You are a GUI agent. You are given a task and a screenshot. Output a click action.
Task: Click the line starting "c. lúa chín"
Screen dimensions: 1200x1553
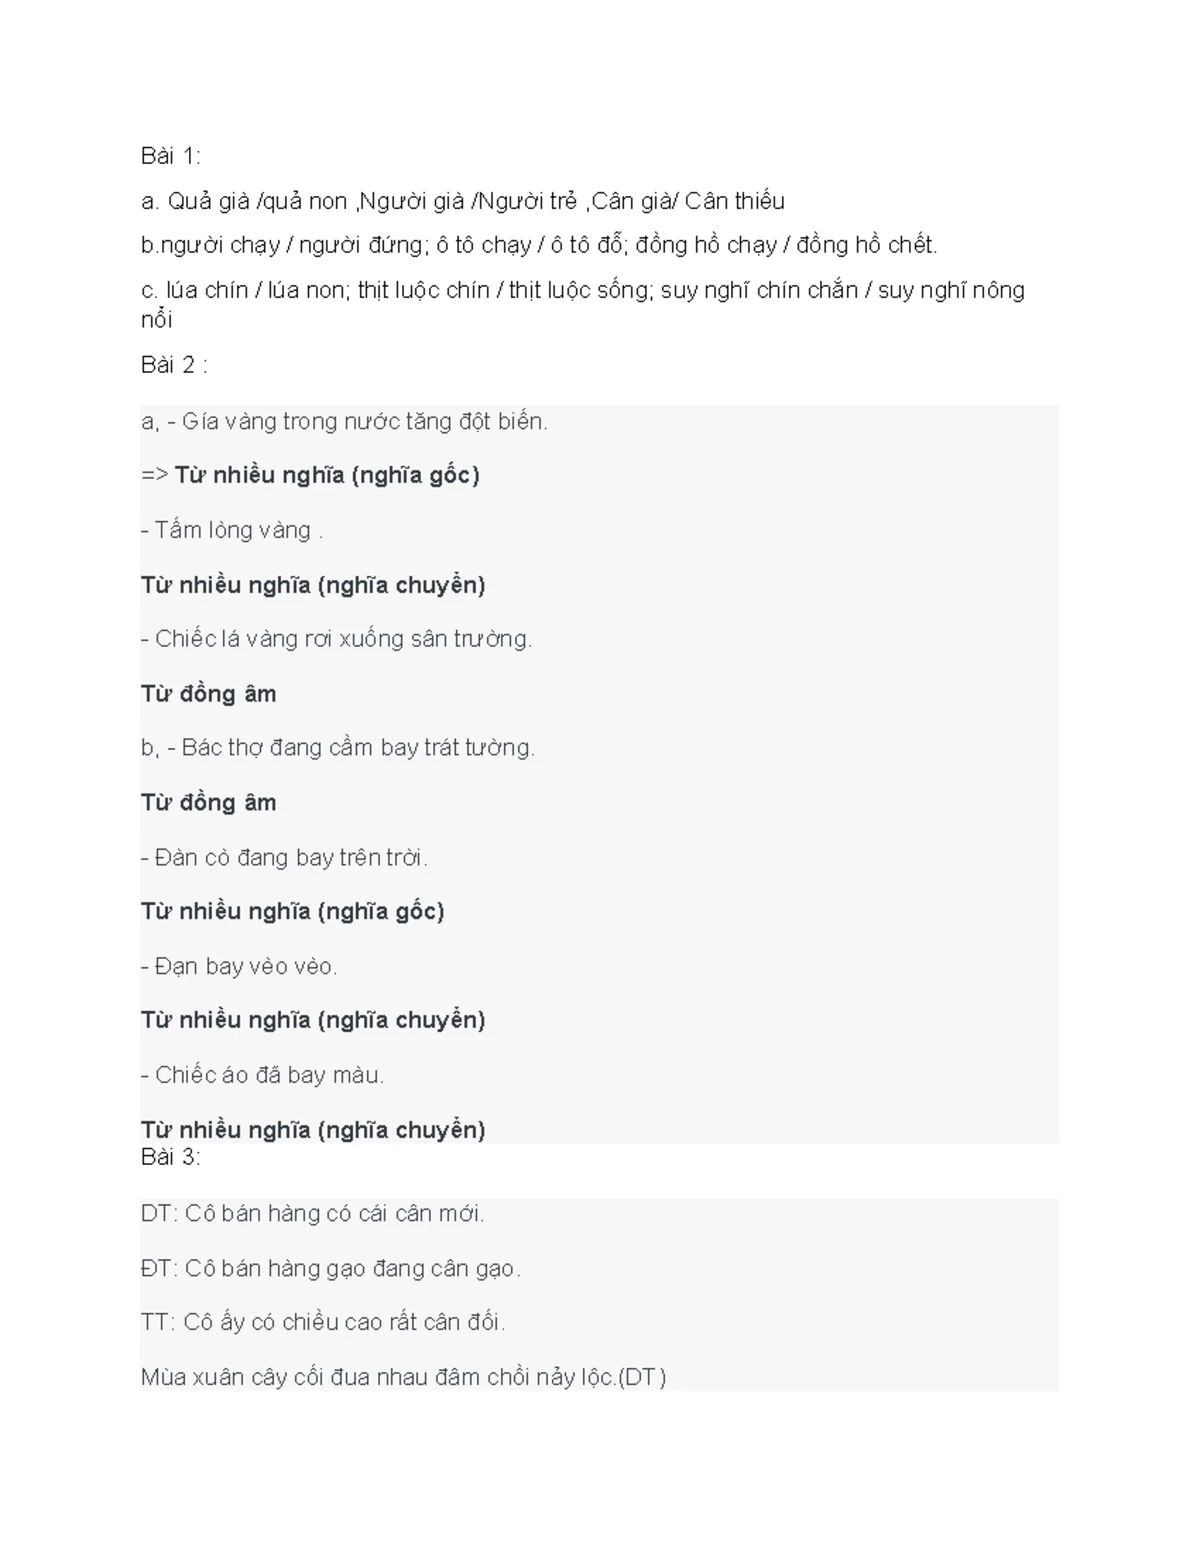582,290
